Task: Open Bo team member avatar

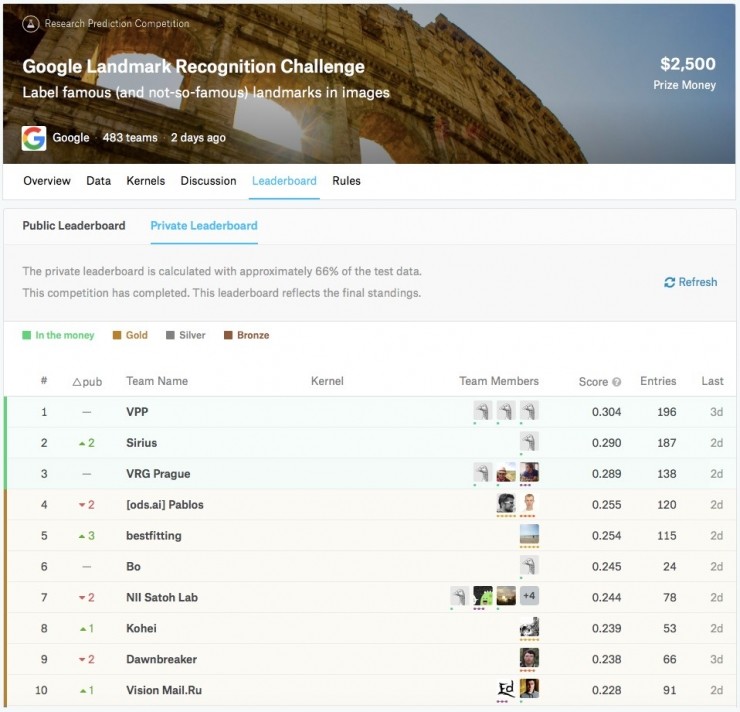Action: click(x=529, y=565)
